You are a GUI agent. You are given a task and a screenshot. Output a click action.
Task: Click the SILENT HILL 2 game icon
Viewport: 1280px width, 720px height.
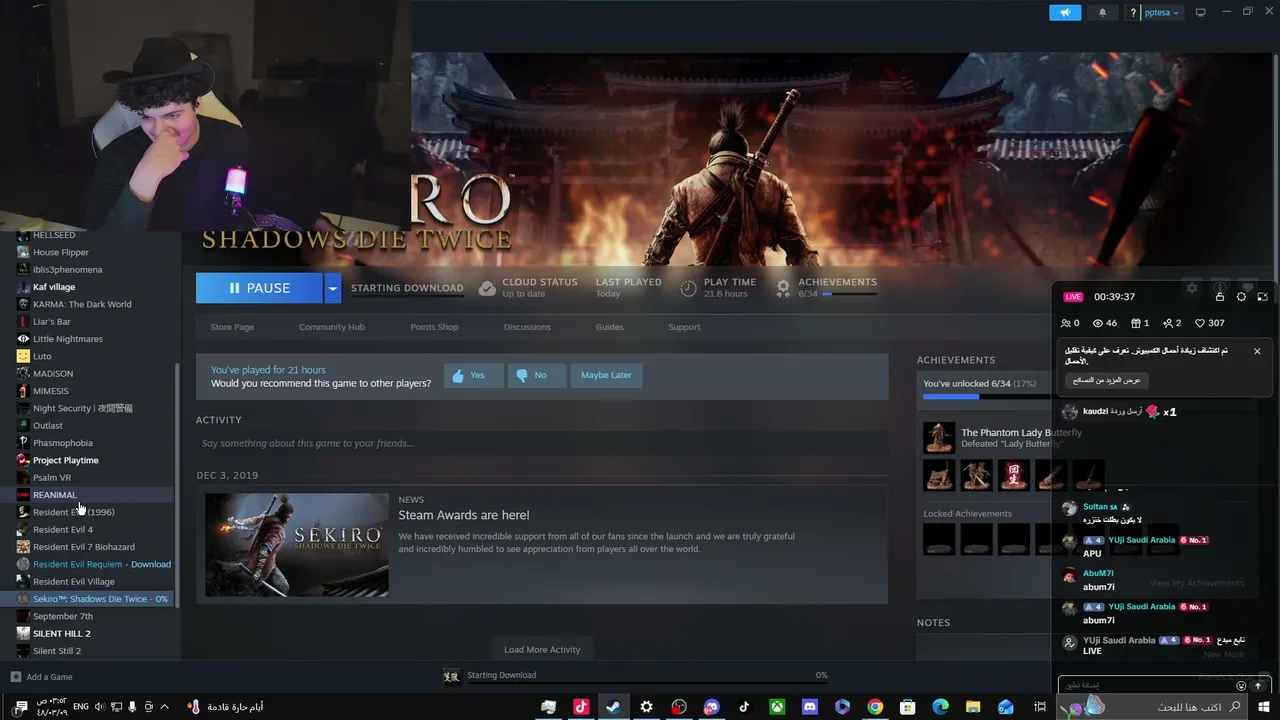tap(23, 634)
